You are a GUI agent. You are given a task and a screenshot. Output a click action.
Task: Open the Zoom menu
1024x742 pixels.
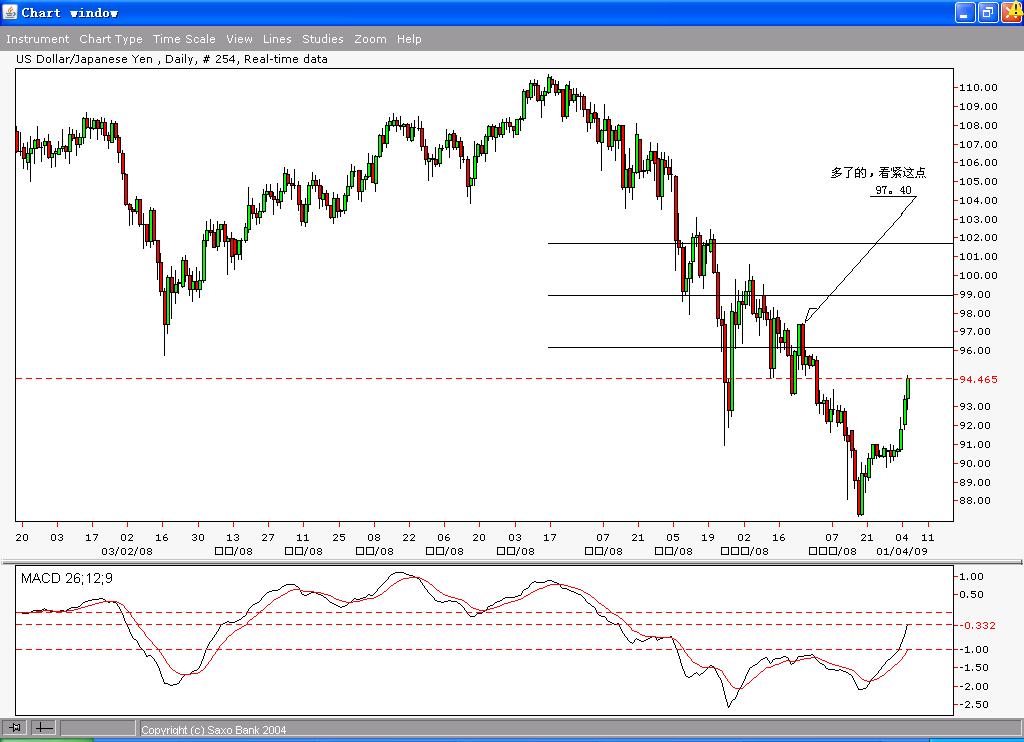(370, 39)
